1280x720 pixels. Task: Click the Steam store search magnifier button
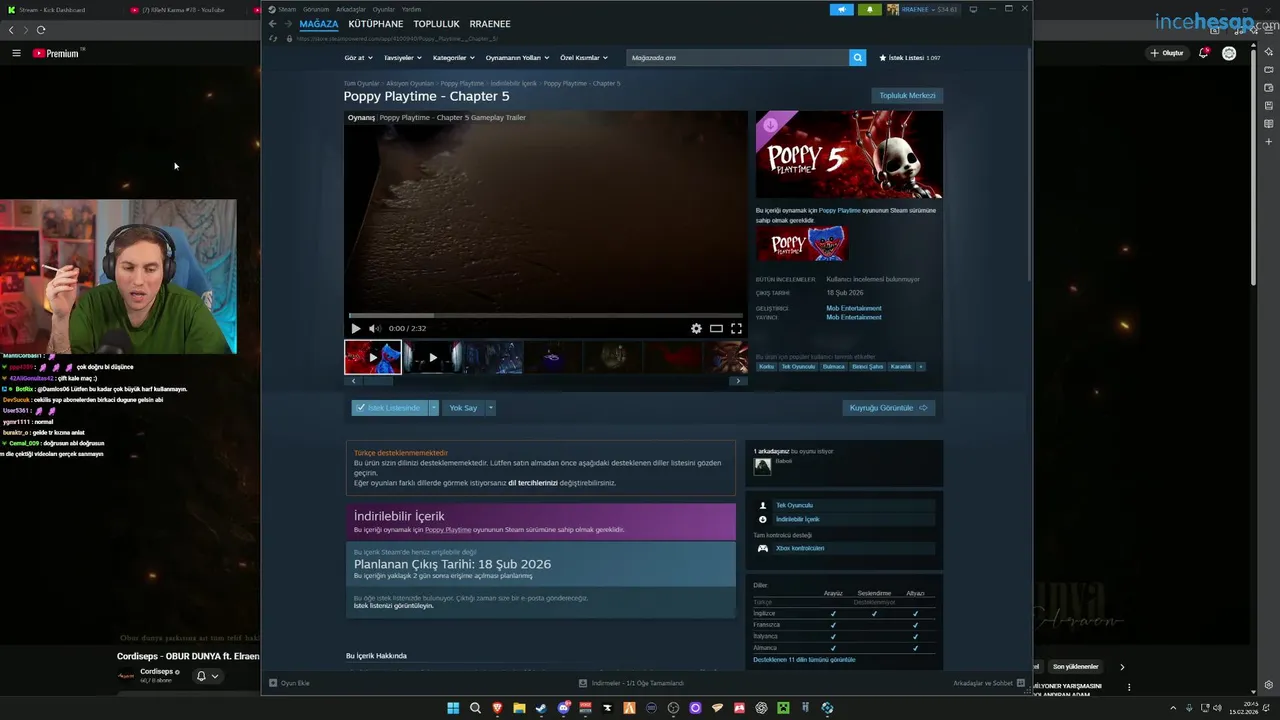coord(857,57)
